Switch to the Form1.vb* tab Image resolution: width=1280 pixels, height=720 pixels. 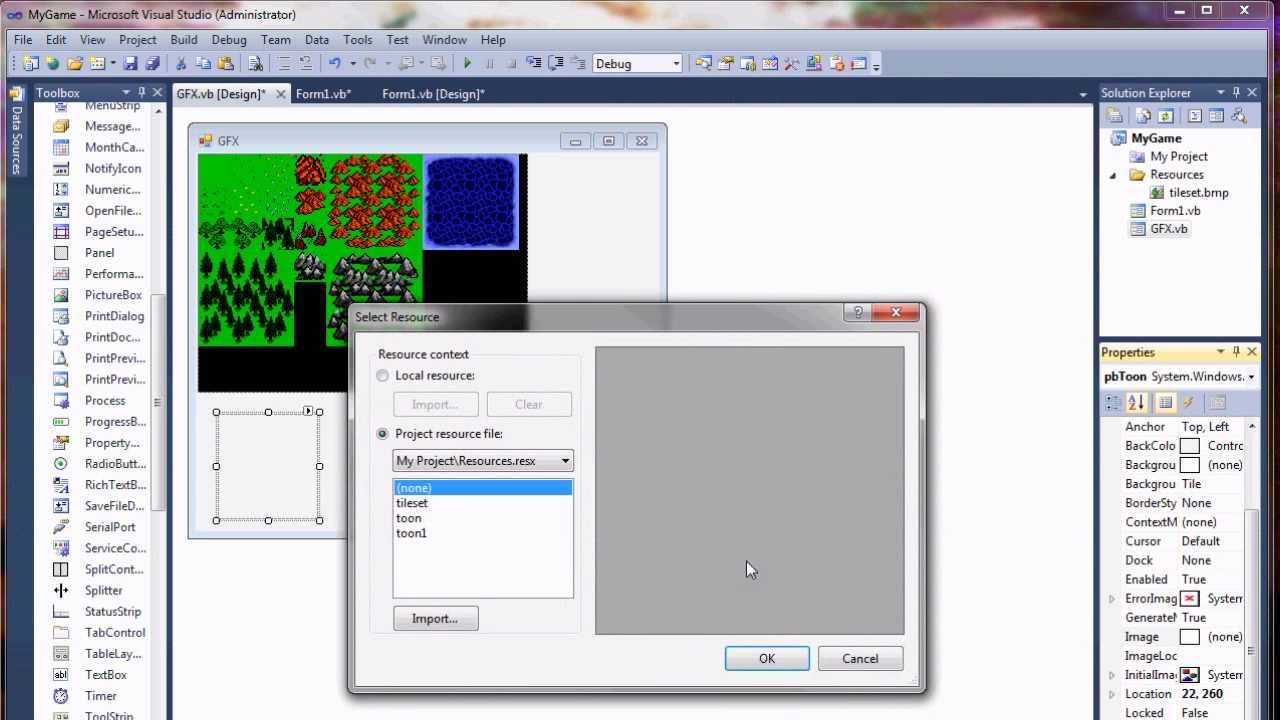point(323,94)
